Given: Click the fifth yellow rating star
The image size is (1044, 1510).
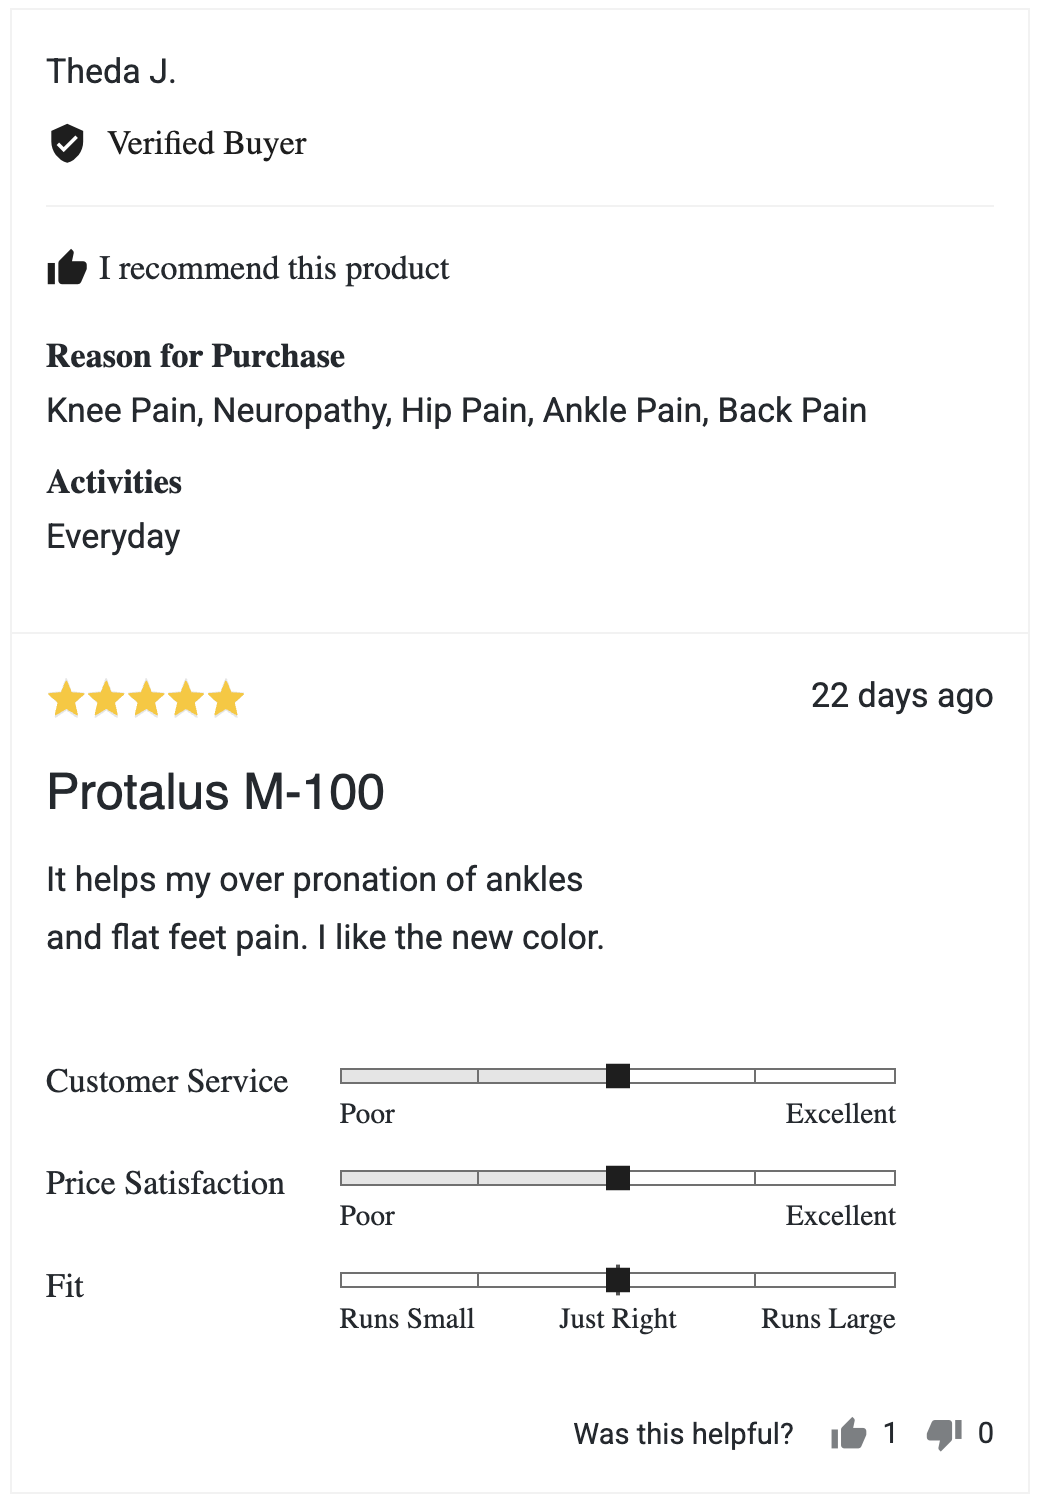Looking at the screenshot, I should [226, 698].
